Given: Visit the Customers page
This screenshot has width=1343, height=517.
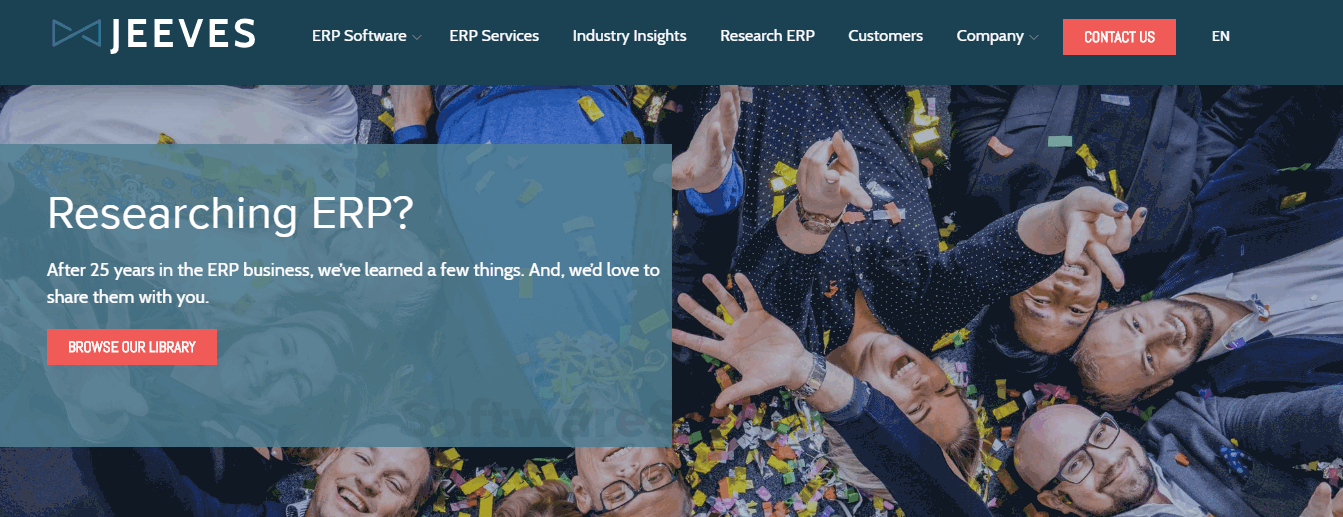Looking at the screenshot, I should click(885, 36).
